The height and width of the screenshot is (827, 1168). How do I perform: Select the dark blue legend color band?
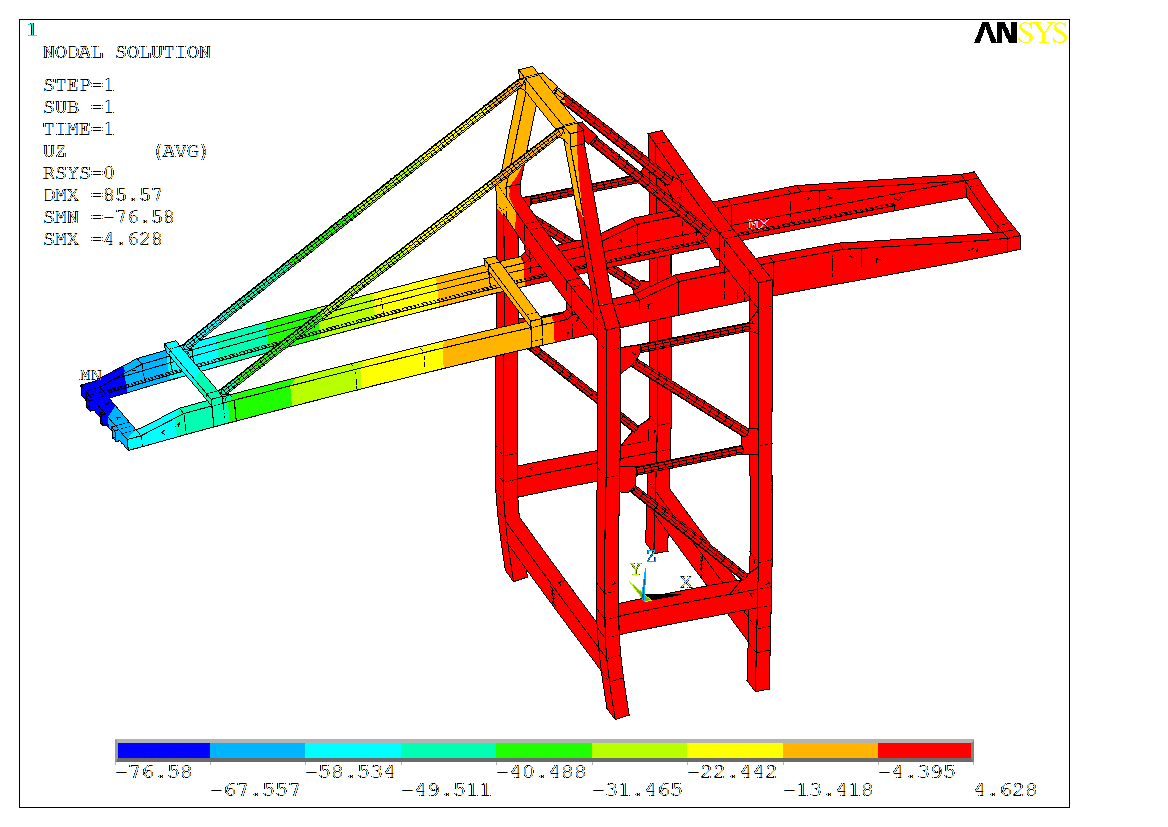tap(163, 750)
